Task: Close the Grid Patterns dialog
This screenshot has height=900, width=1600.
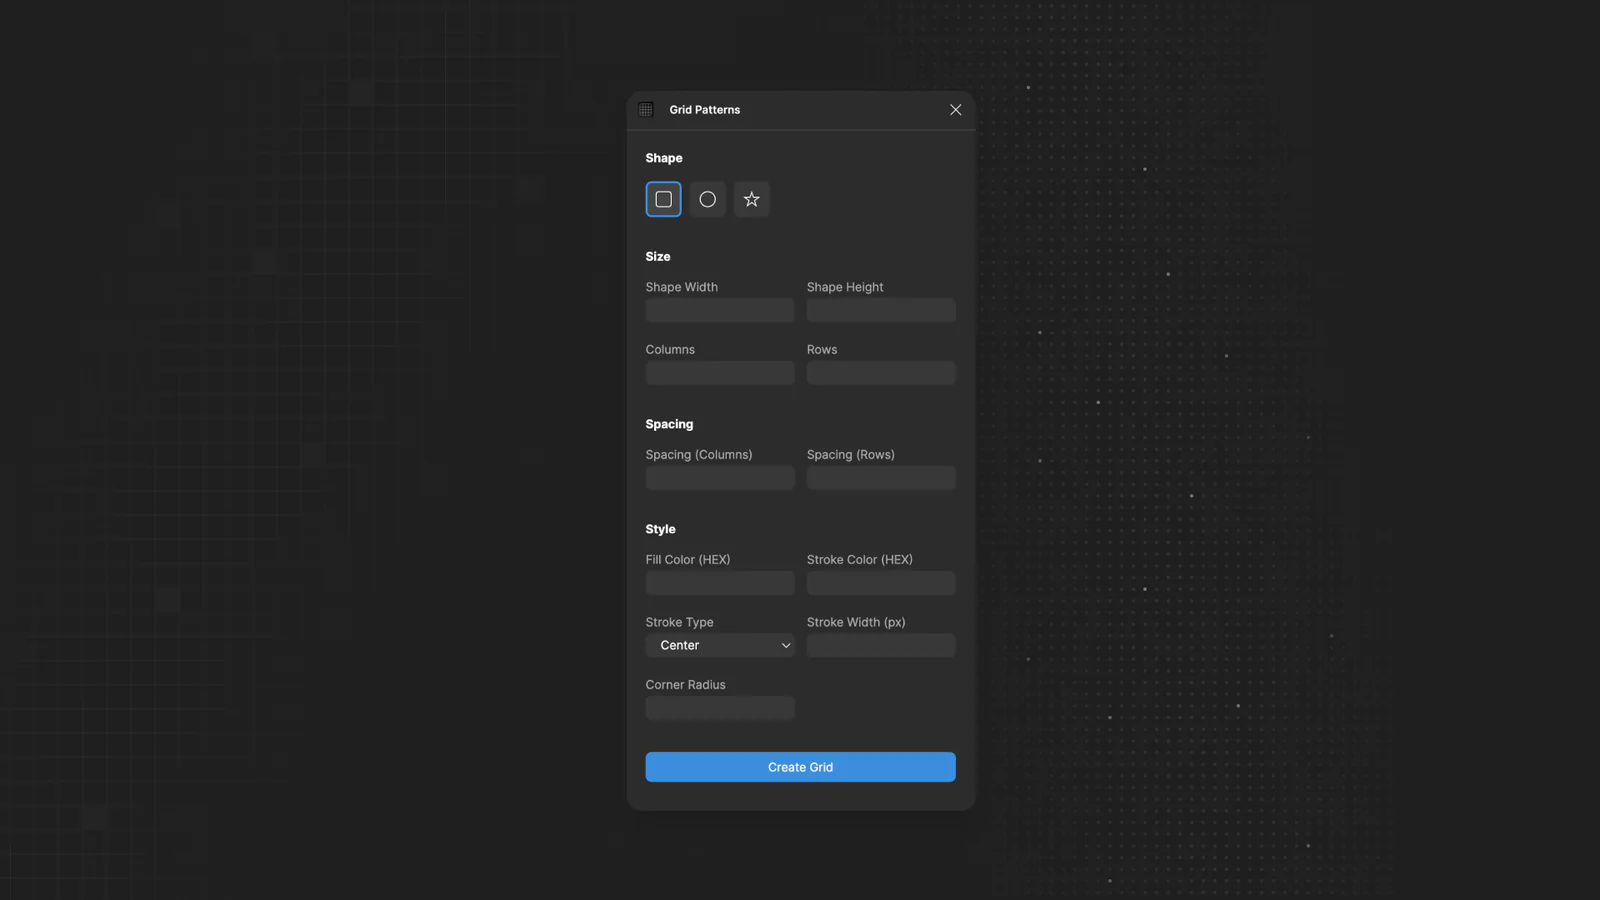Action: tap(955, 110)
